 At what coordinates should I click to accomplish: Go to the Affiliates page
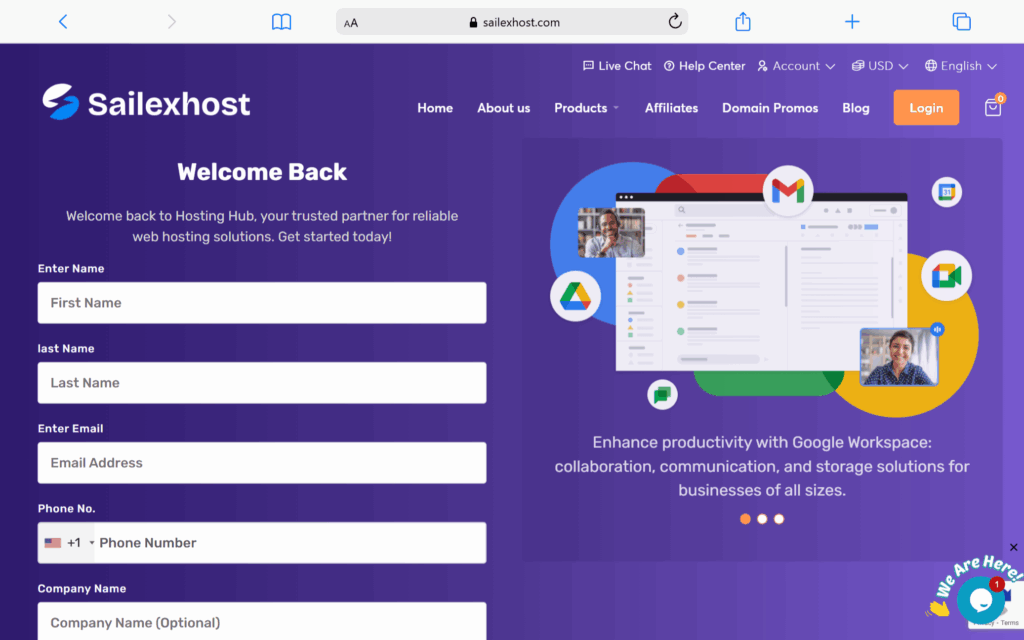coord(671,108)
